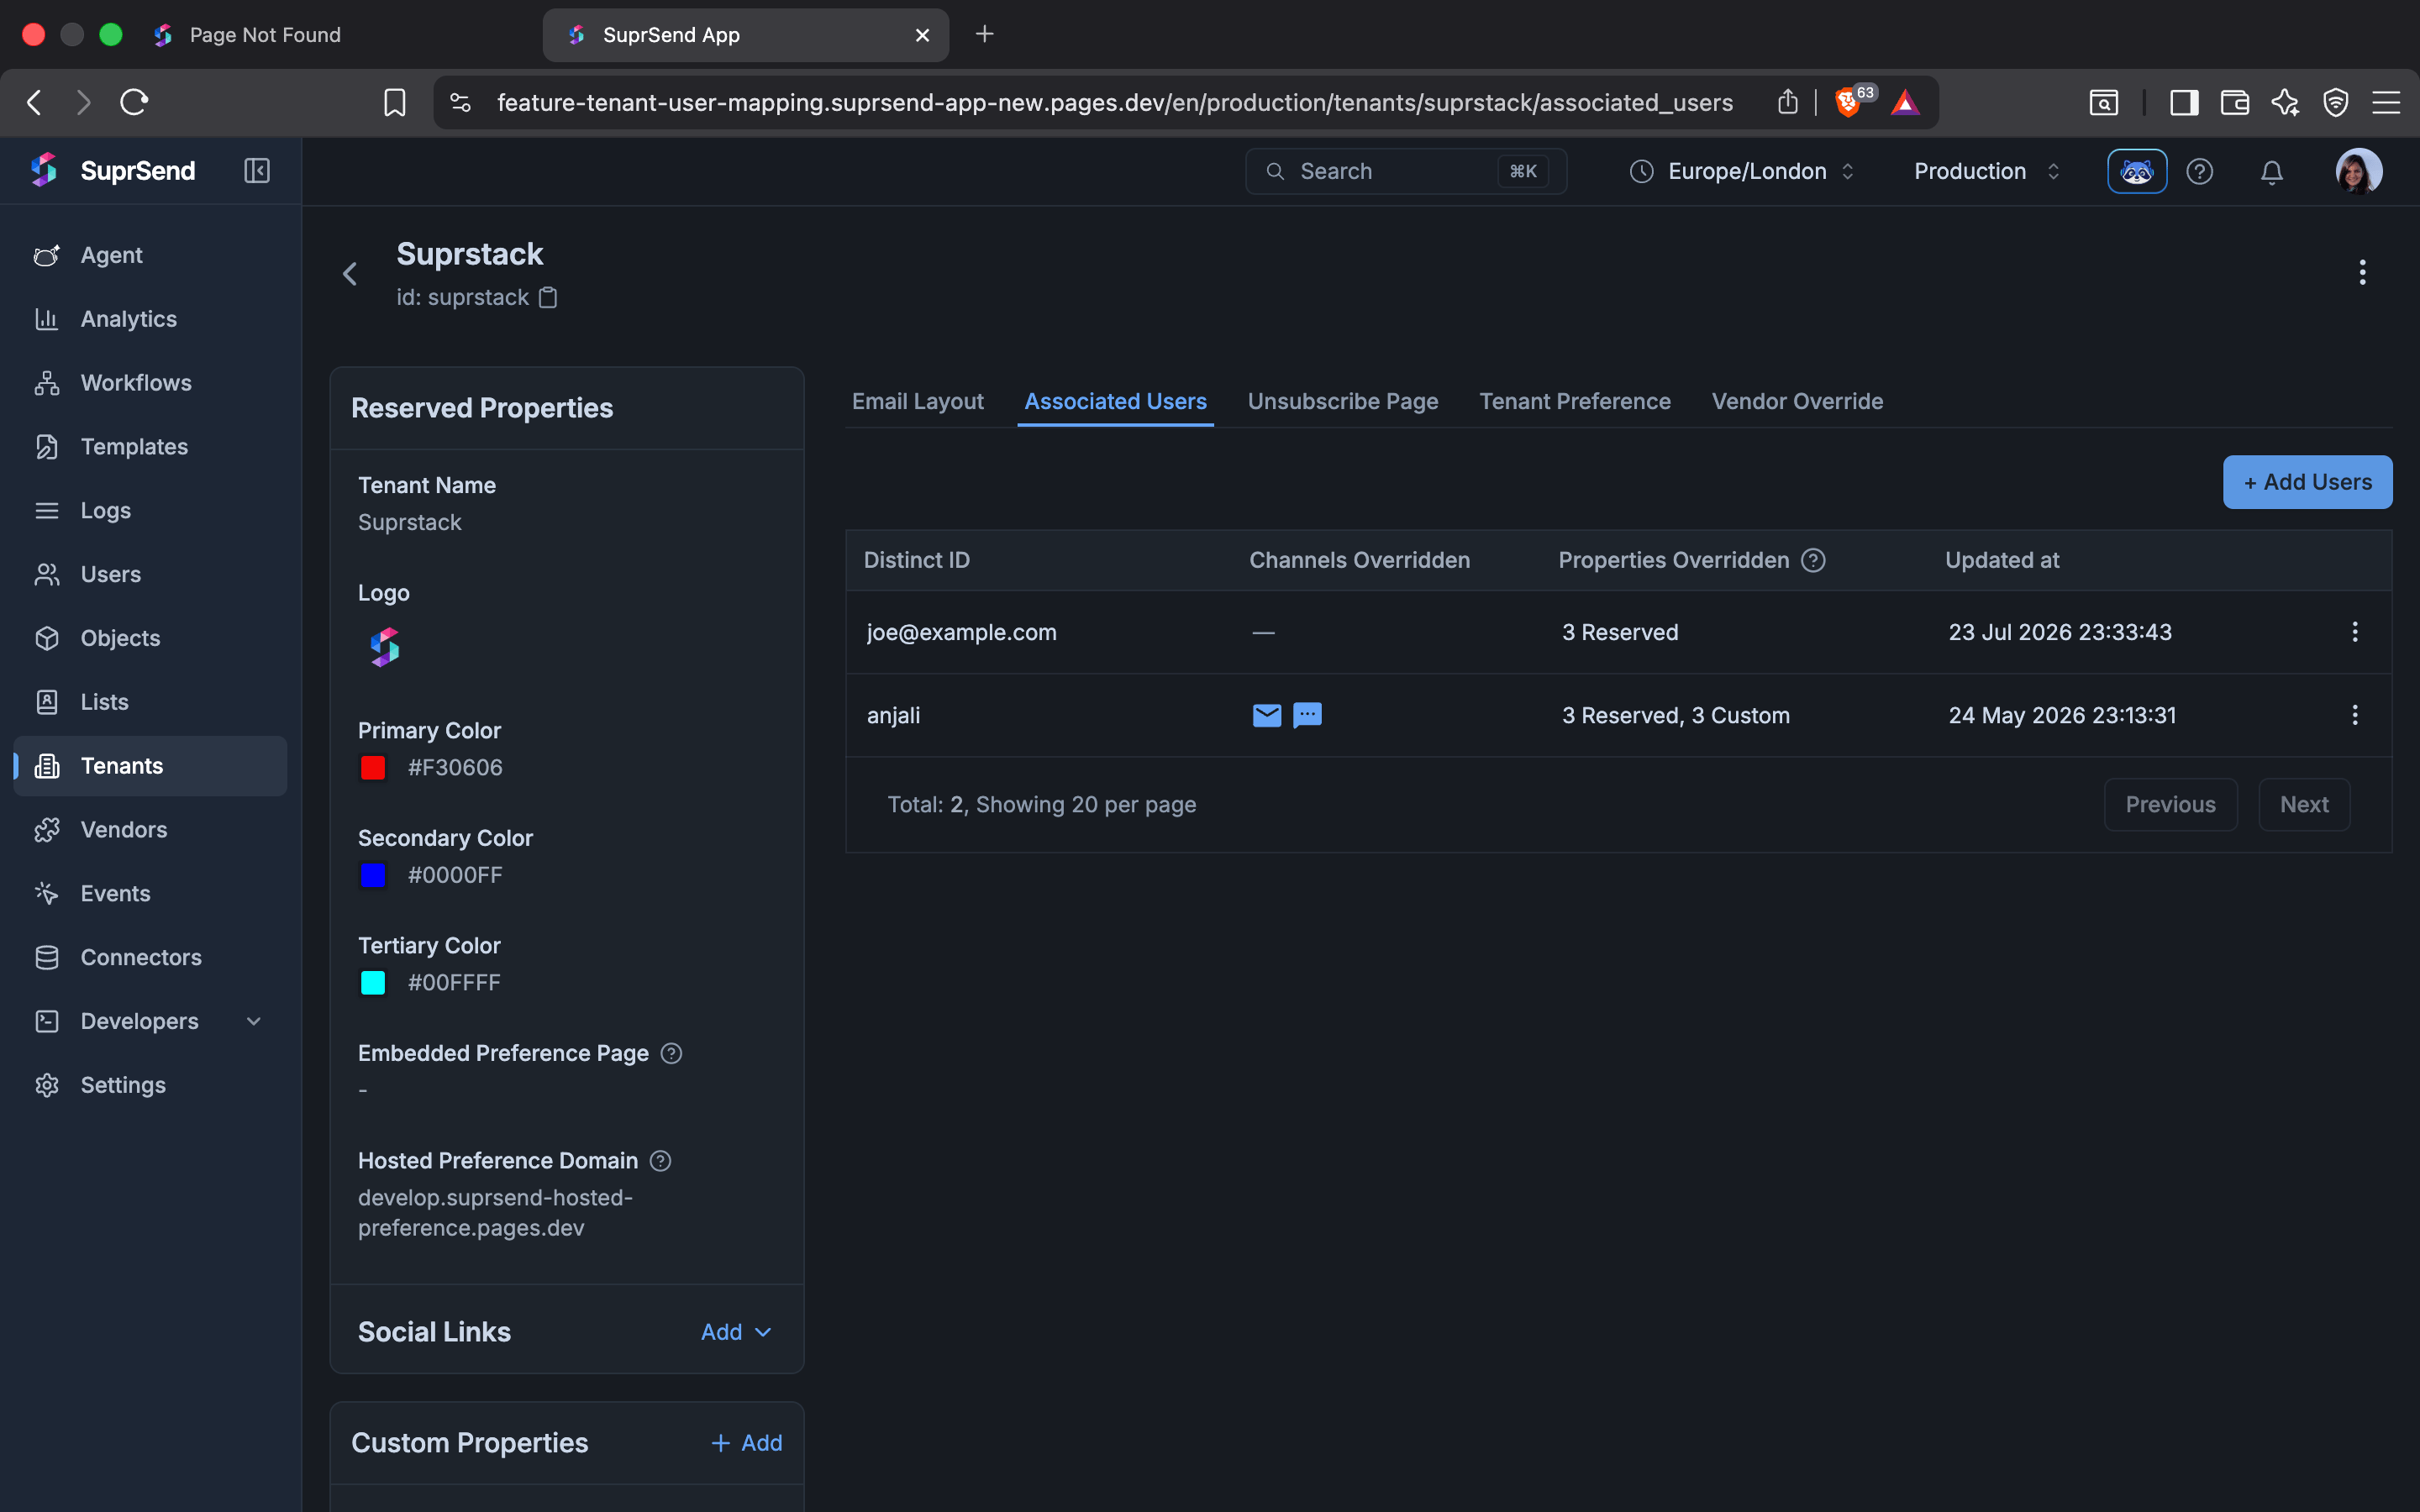Screen dimensions: 2420x1512
Task: Click the Primary Color red swatch
Action: coord(373,768)
